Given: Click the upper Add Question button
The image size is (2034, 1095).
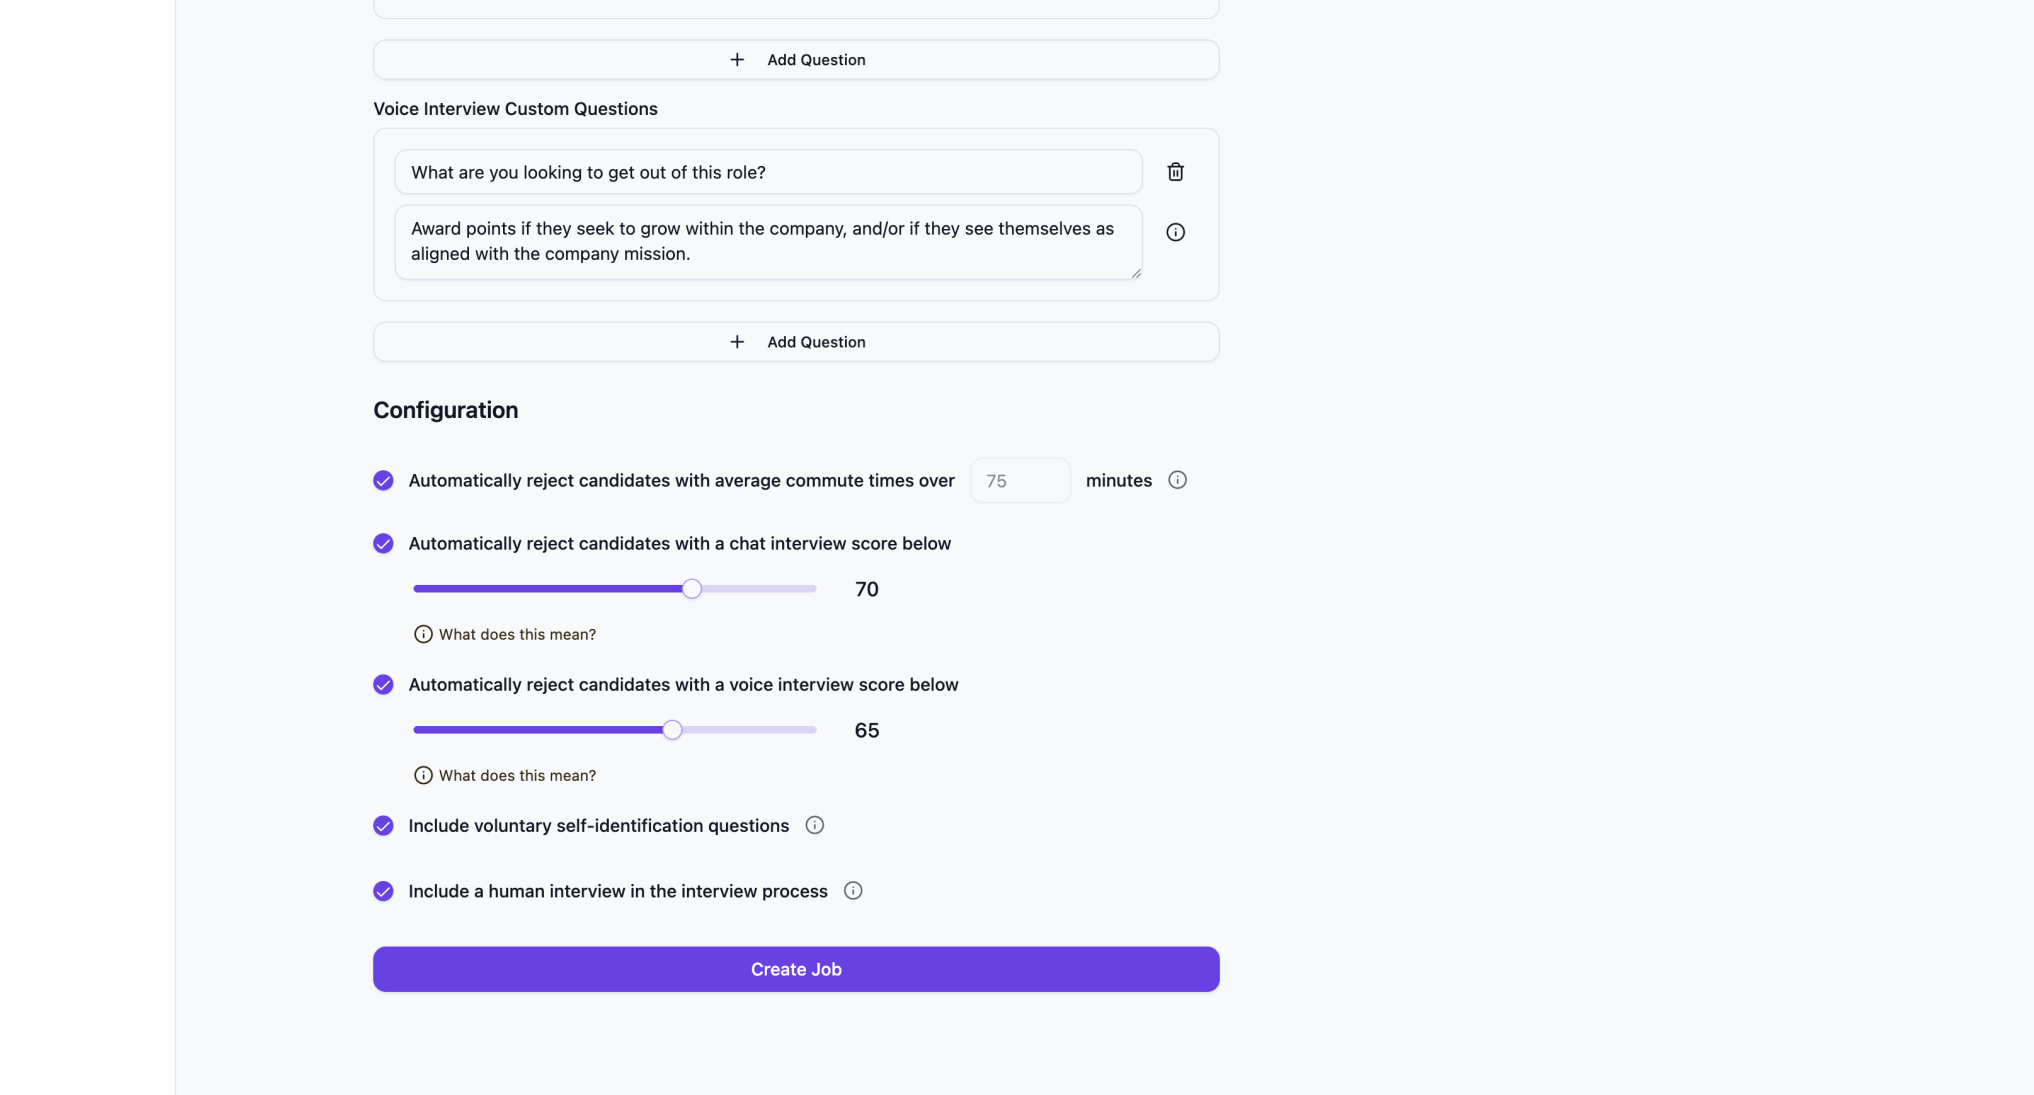Looking at the screenshot, I should (x=795, y=60).
